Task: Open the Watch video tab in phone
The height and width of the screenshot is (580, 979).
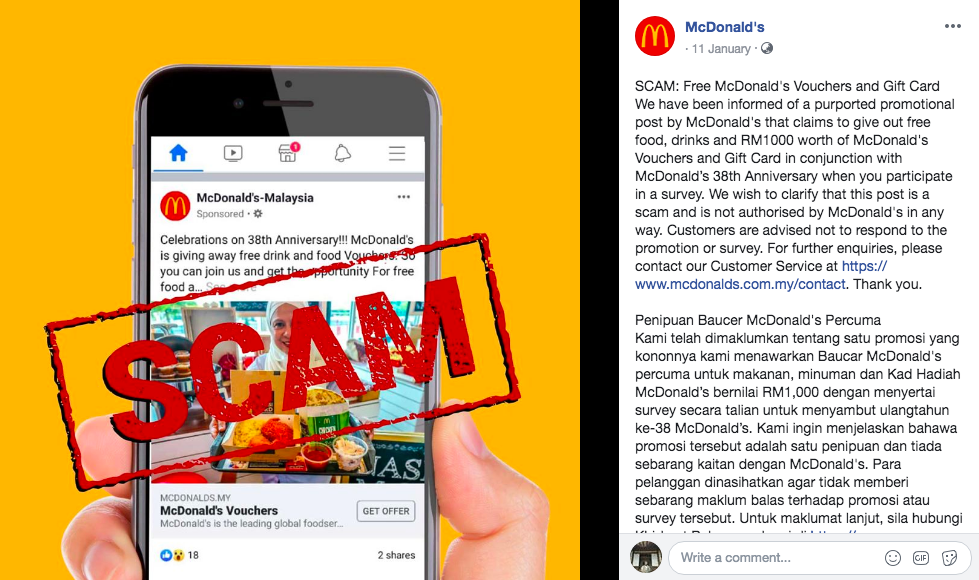Action: click(x=233, y=153)
